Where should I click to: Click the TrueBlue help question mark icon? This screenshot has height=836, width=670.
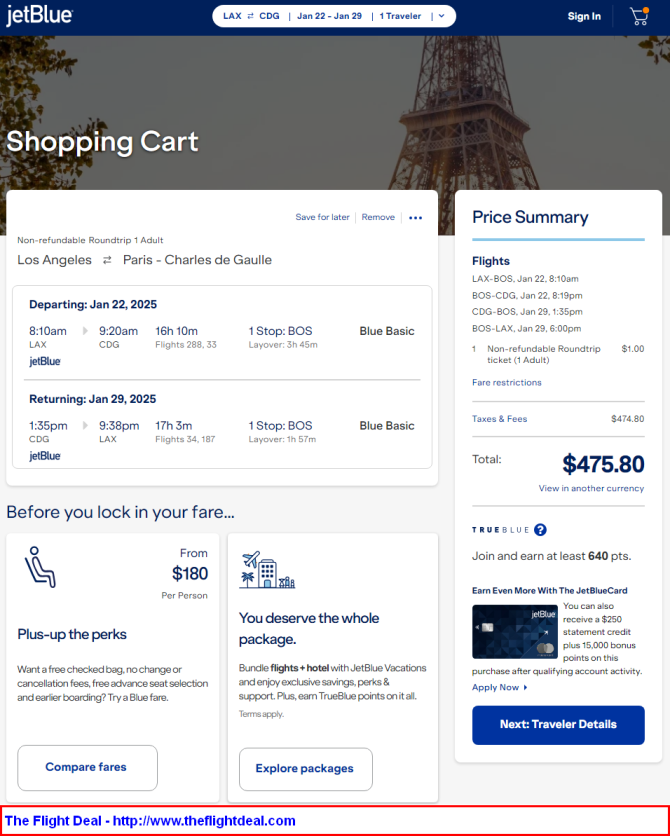pyautogui.click(x=540, y=529)
